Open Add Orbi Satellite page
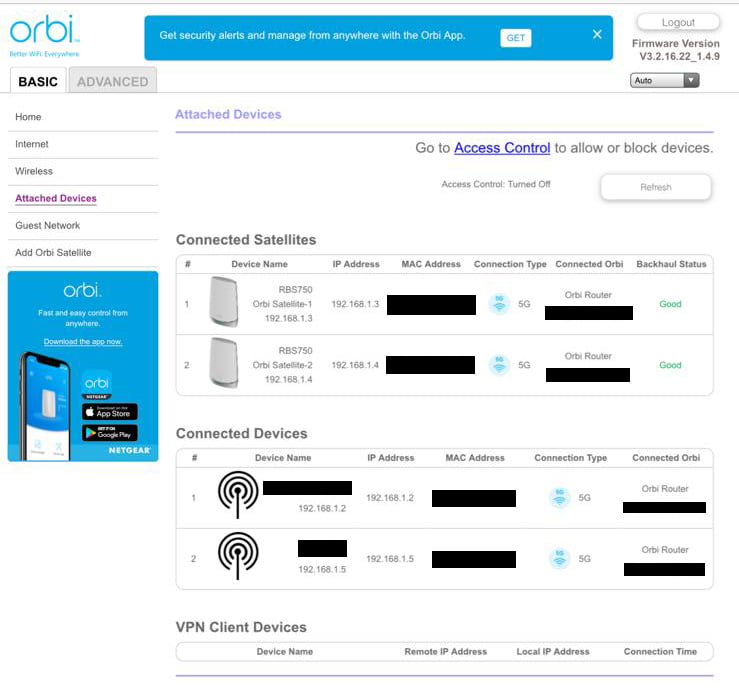Viewport: 739px width, 693px height. (x=53, y=253)
